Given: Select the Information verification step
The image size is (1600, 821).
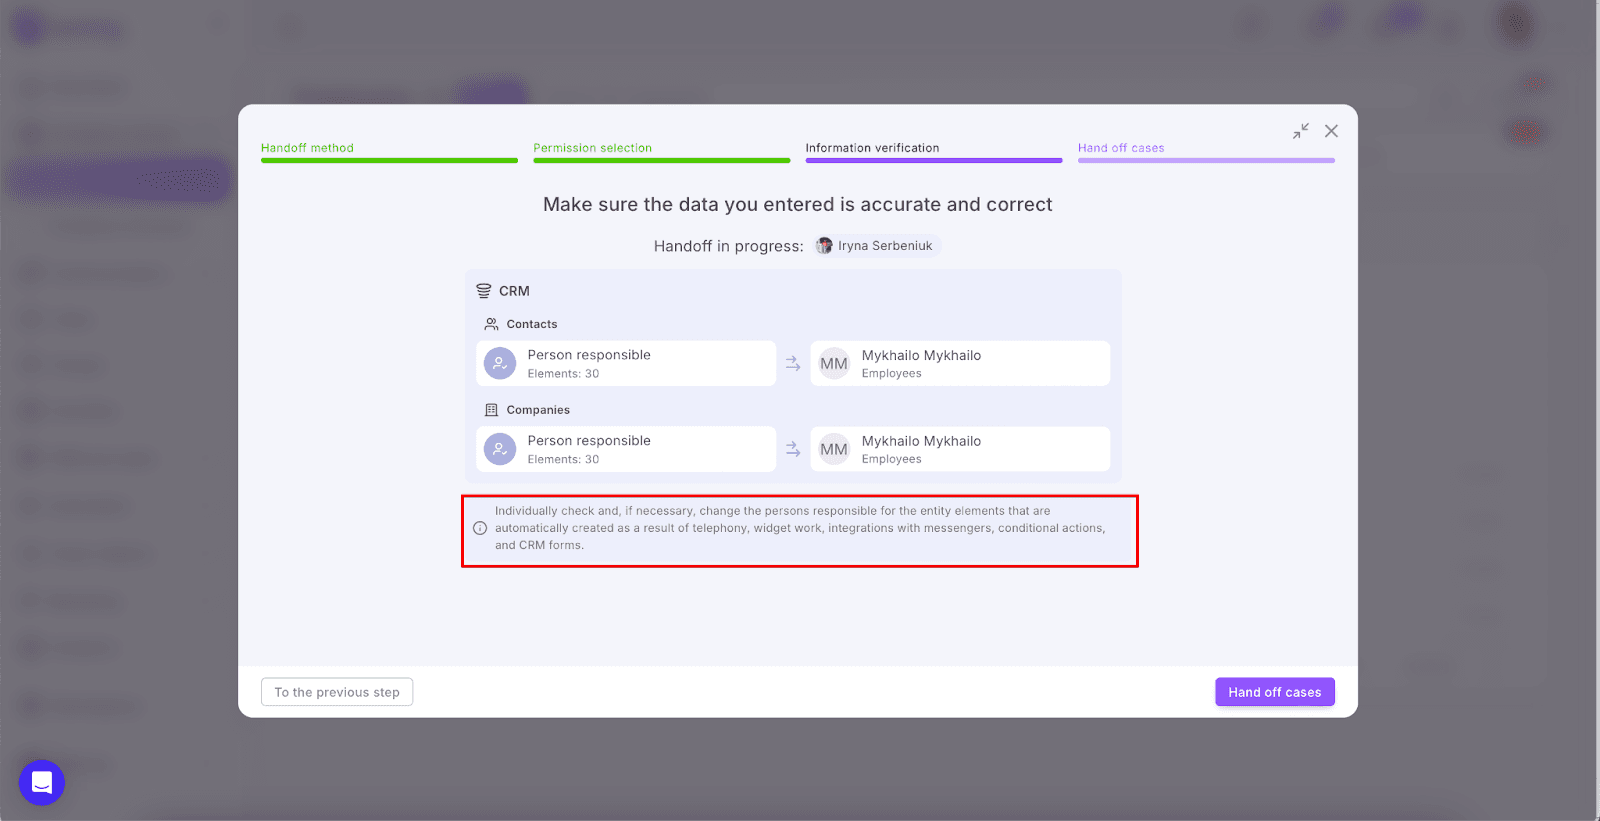Looking at the screenshot, I should (x=933, y=150).
